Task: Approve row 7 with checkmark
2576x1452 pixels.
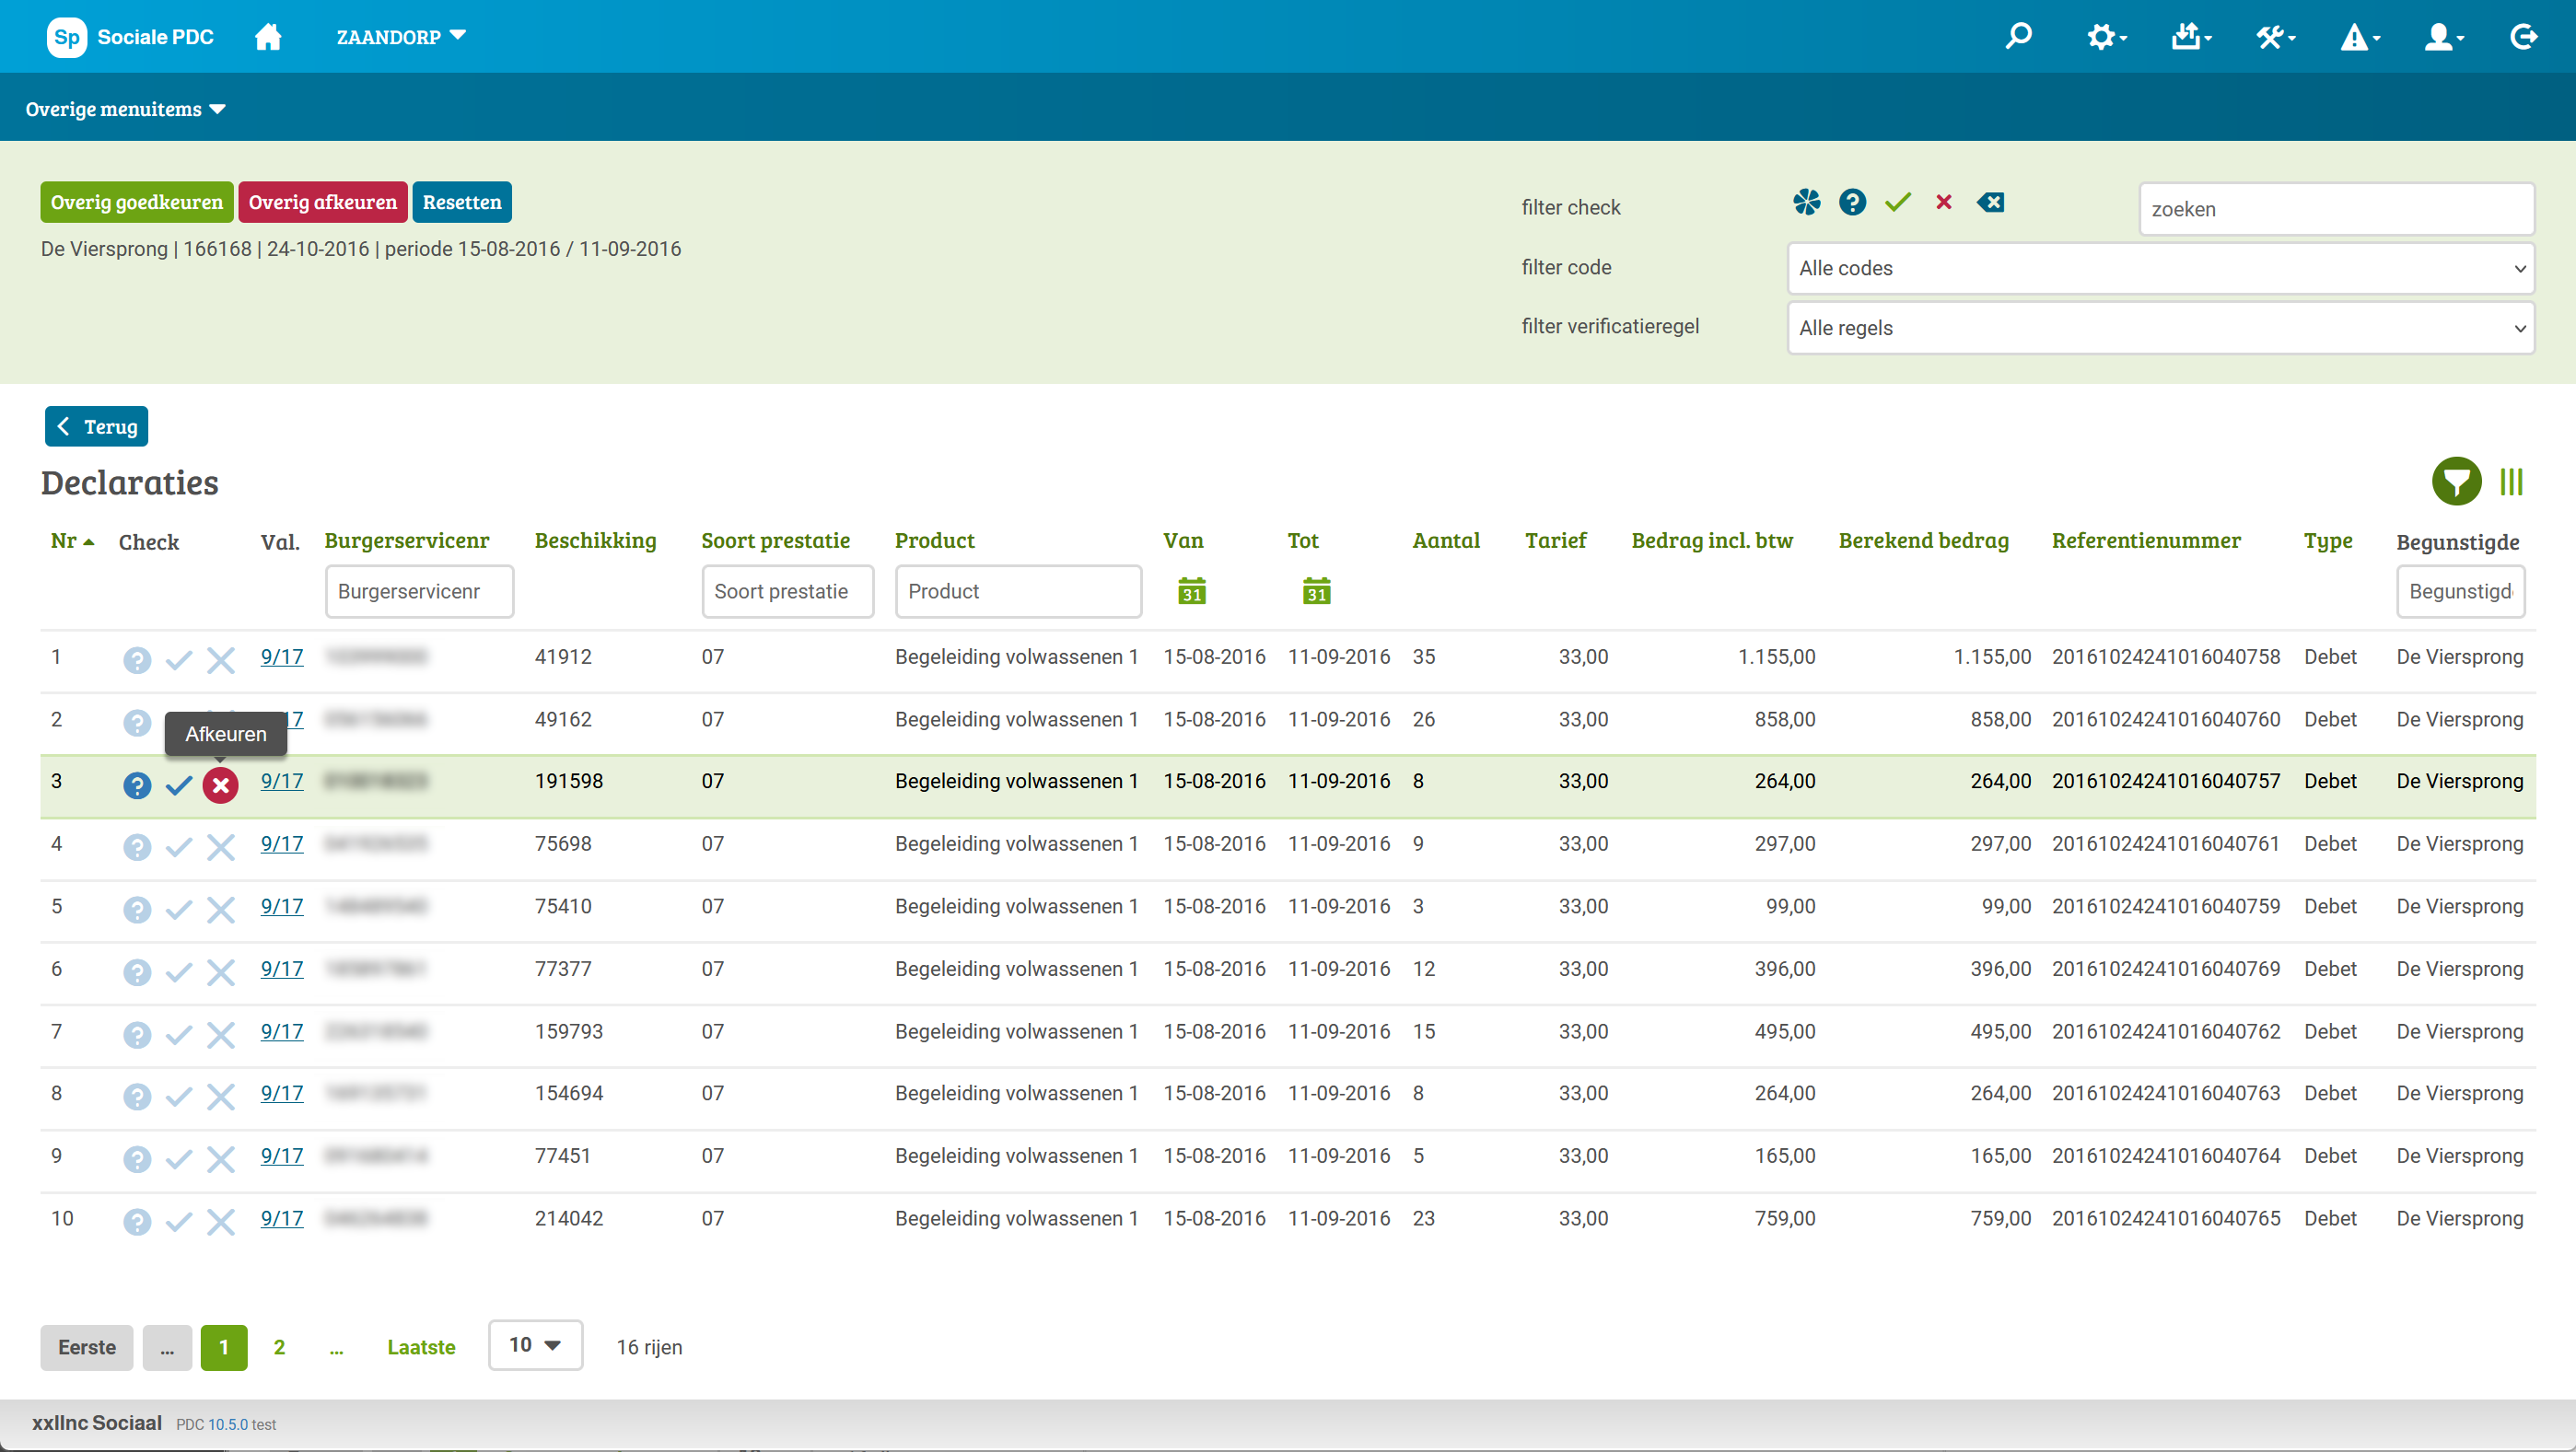Action: point(179,1034)
